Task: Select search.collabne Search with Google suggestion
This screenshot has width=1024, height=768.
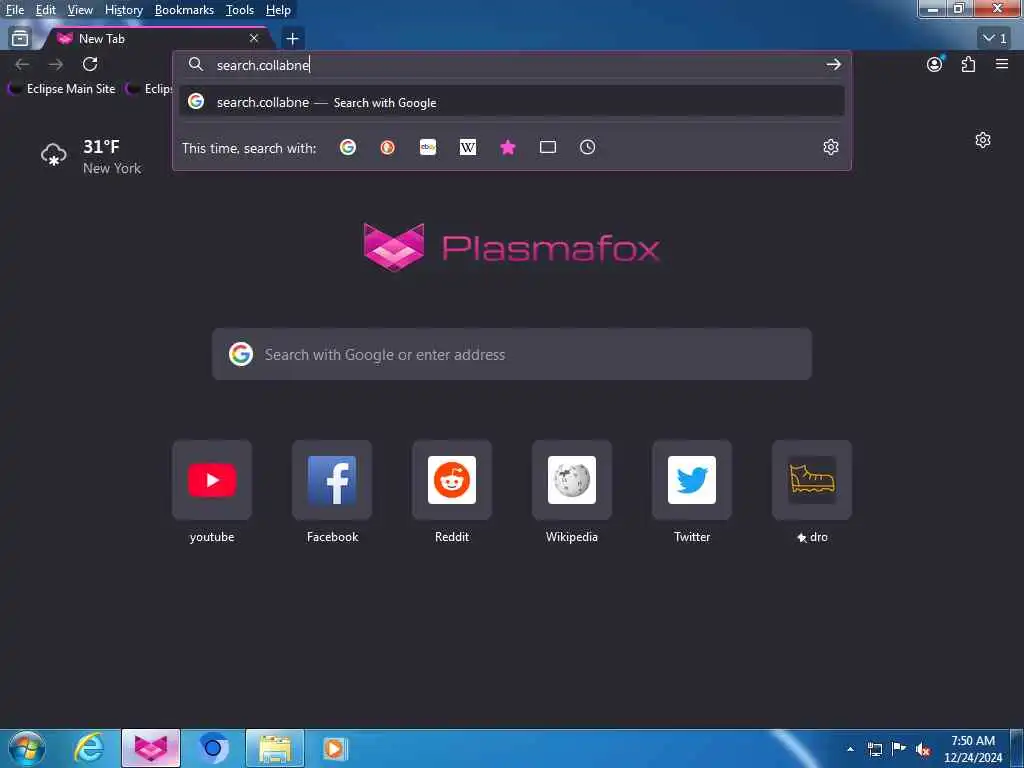Action: 512,102
